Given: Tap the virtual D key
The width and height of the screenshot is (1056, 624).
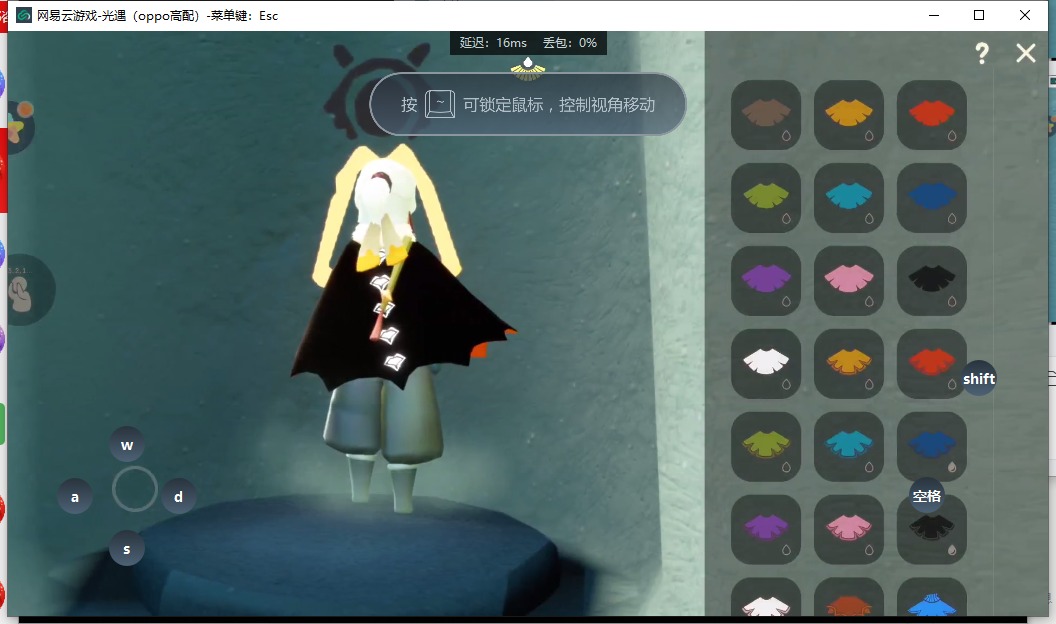Looking at the screenshot, I should (178, 497).
